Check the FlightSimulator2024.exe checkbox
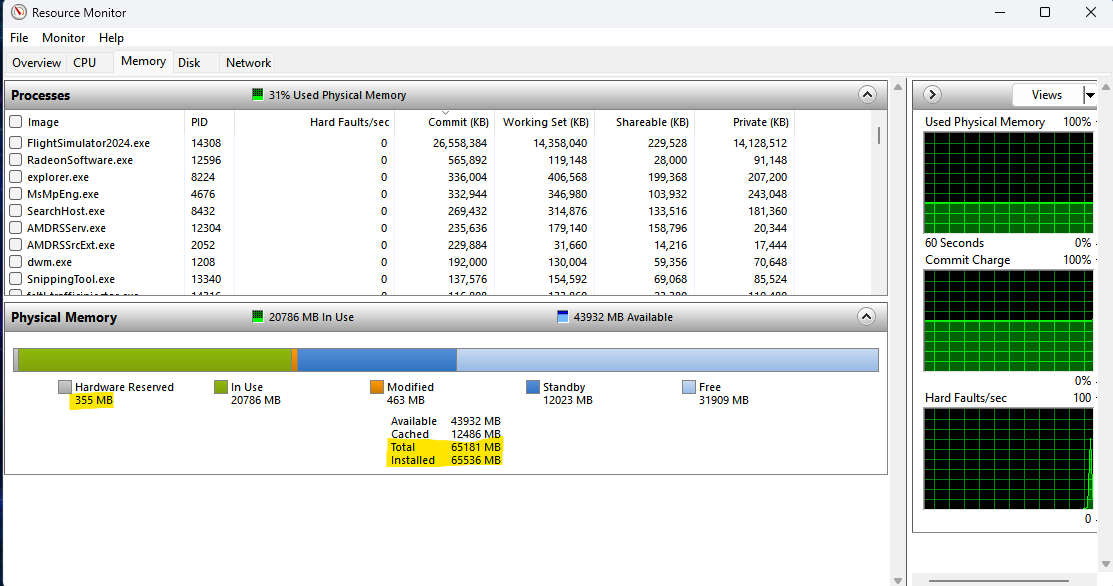Image resolution: width=1113 pixels, height=586 pixels. (16, 143)
